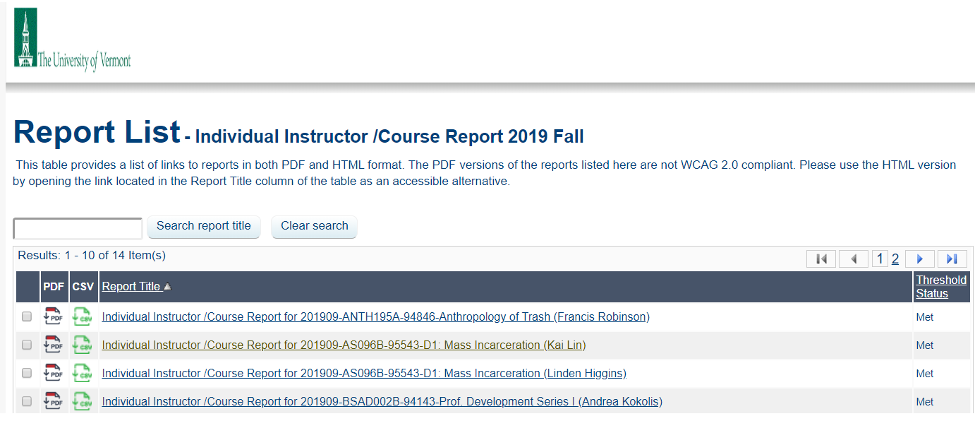
Task: Focus the report title search field
Action: click(x=78, y=228)
